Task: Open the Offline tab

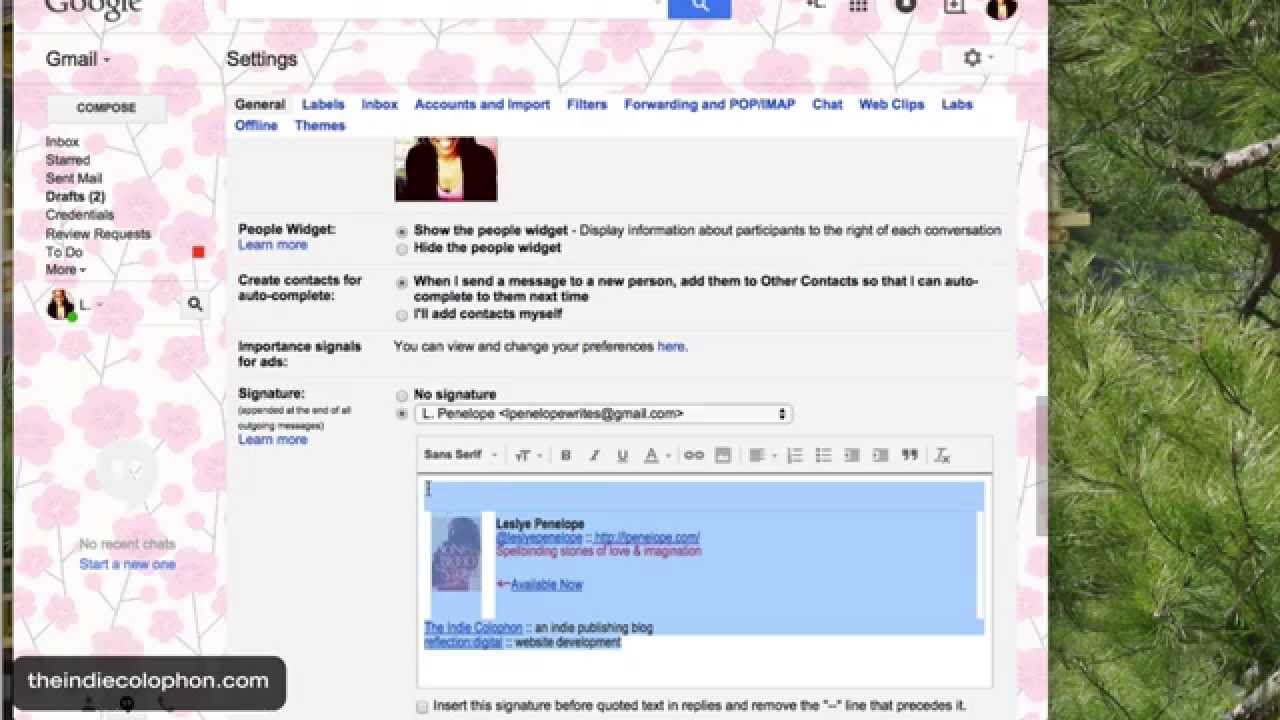Action: point(256,125)
